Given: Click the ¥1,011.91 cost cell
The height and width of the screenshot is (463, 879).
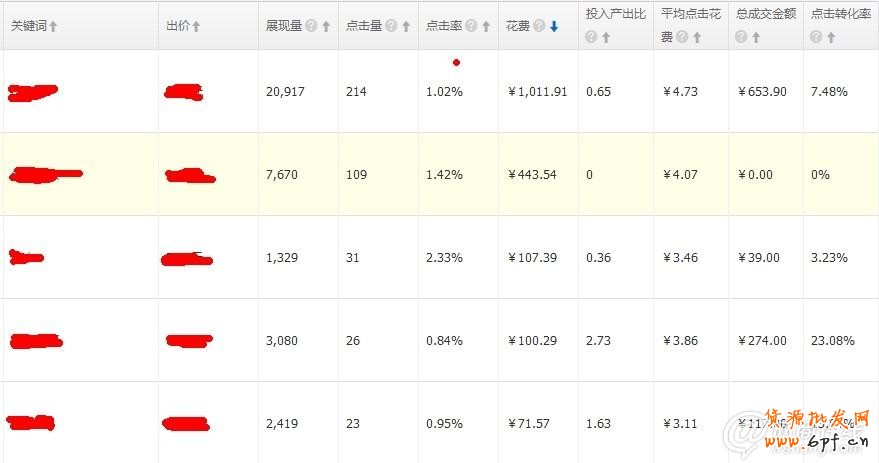Looking at the screenshot, I should 537,92.
